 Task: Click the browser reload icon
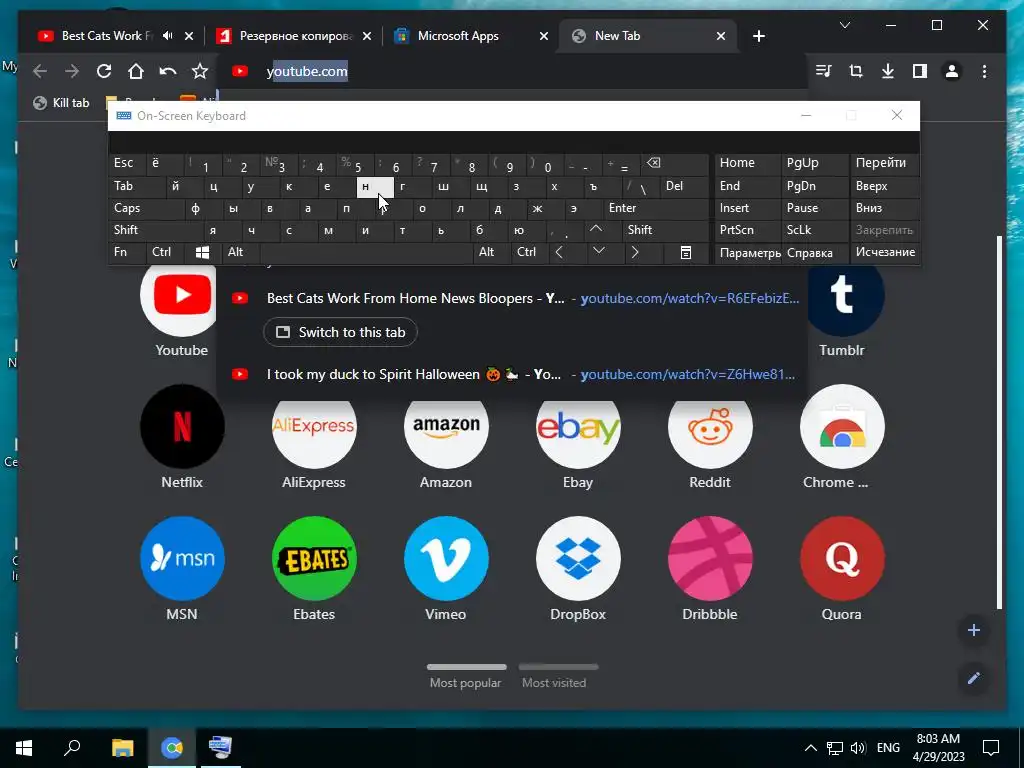click(104, 71)
